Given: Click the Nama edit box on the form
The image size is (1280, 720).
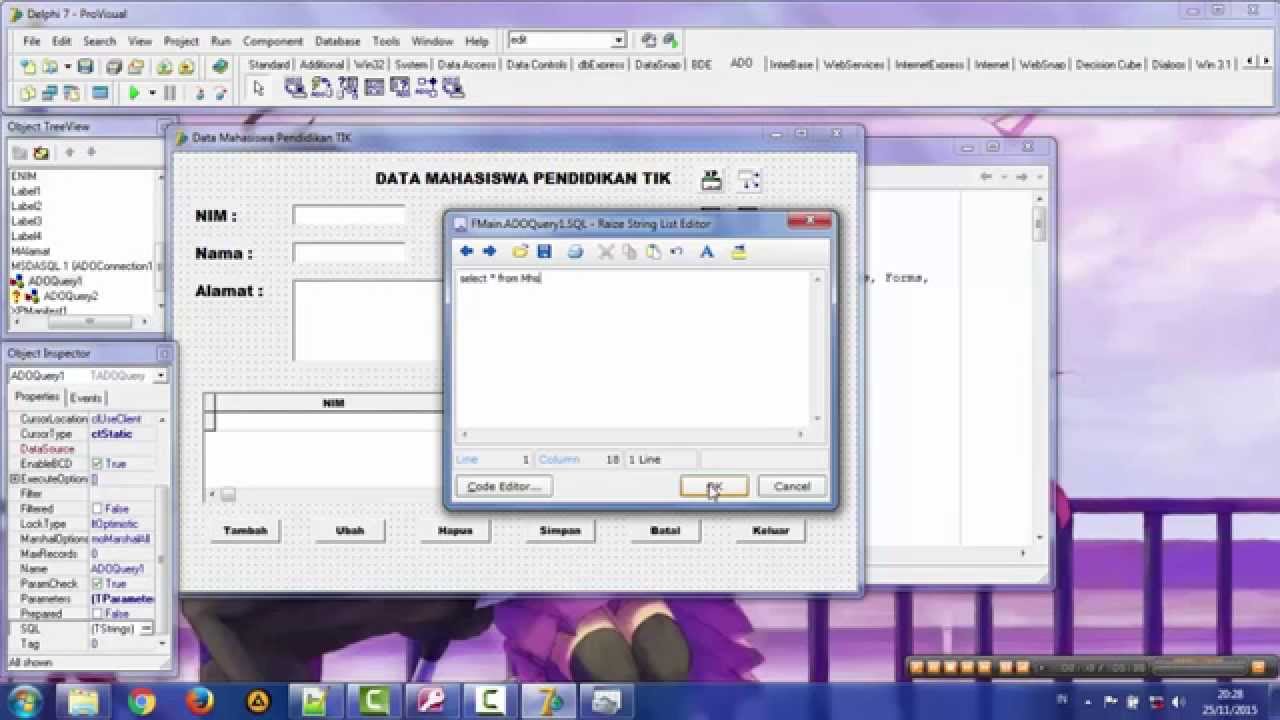Looking at the screenshot, I should [x=349, y=252].
